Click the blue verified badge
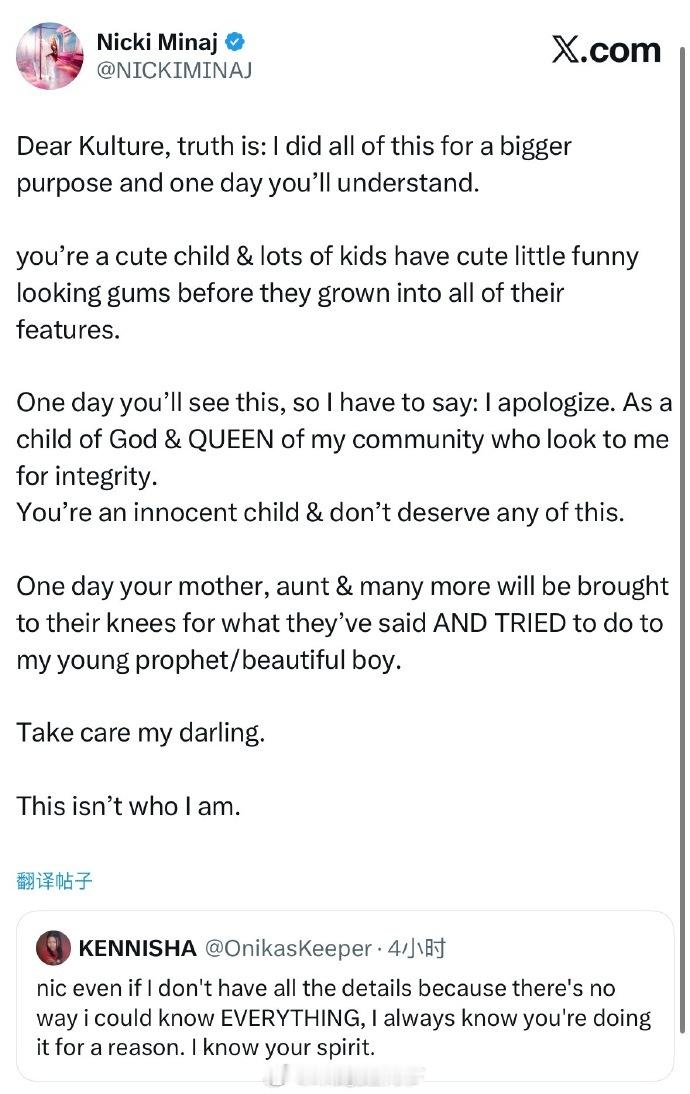Screen dimensions: 690x1094 coord(236,42)
